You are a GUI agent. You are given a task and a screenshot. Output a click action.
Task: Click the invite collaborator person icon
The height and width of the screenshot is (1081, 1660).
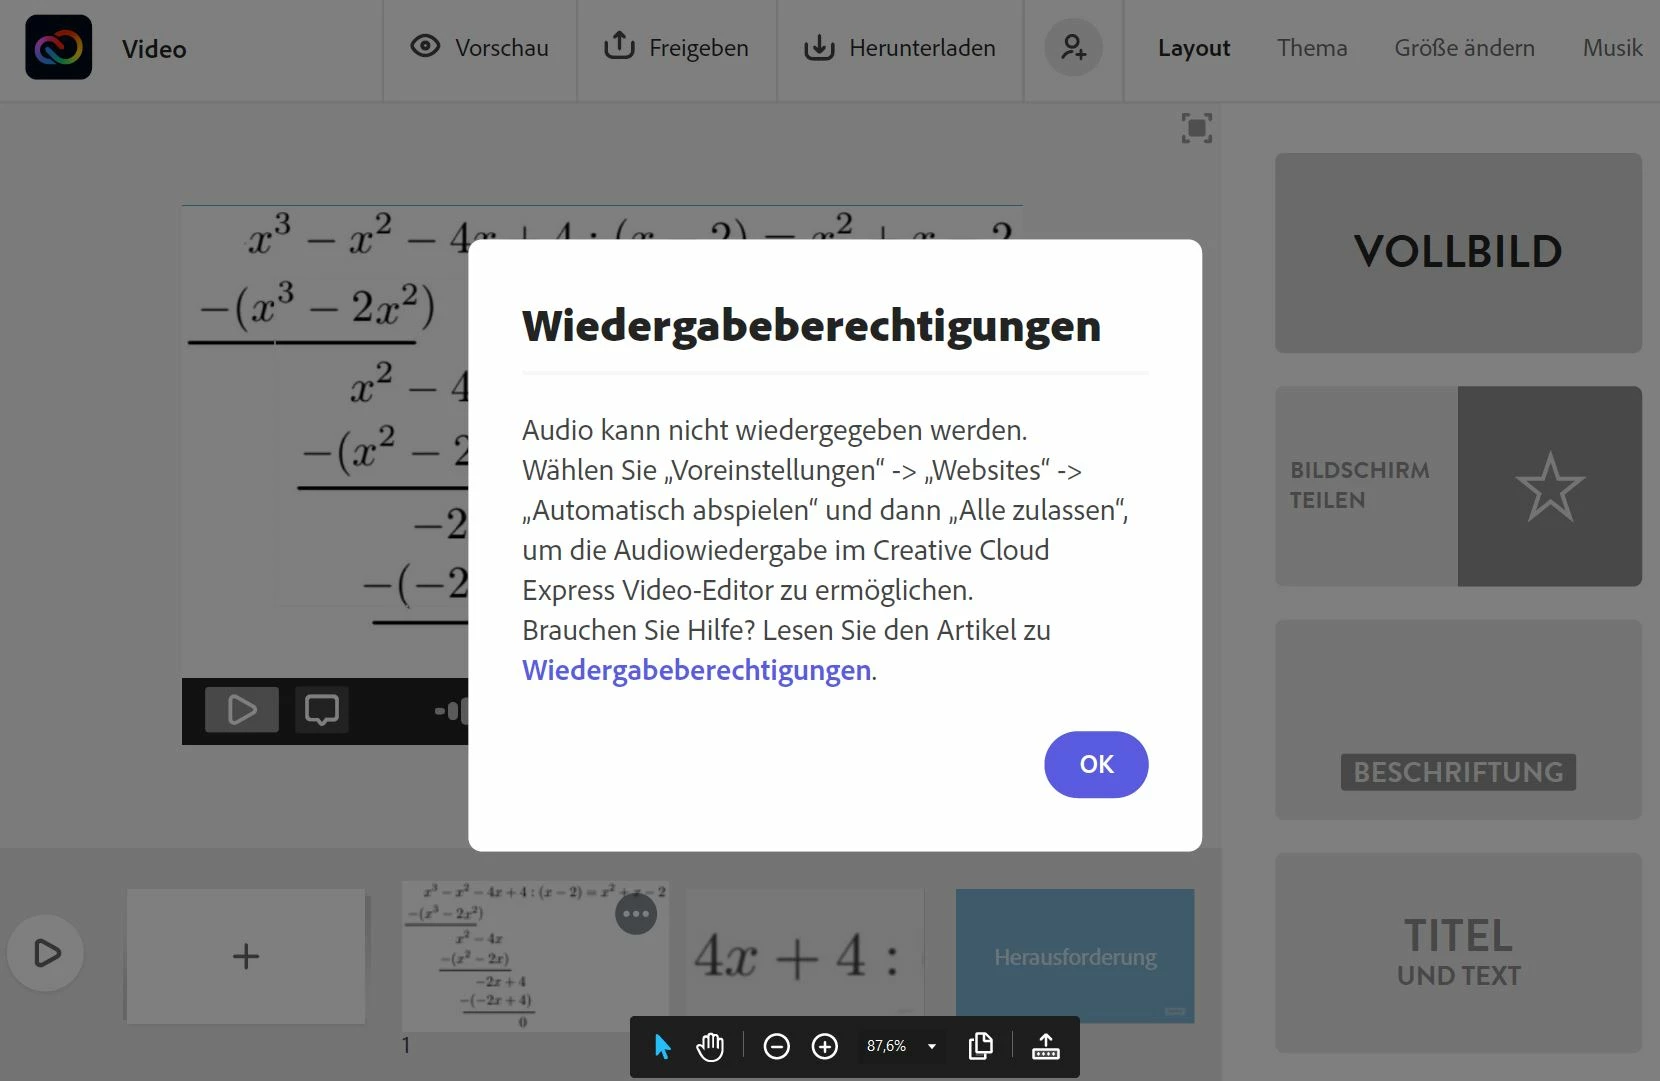point(1074,47)
